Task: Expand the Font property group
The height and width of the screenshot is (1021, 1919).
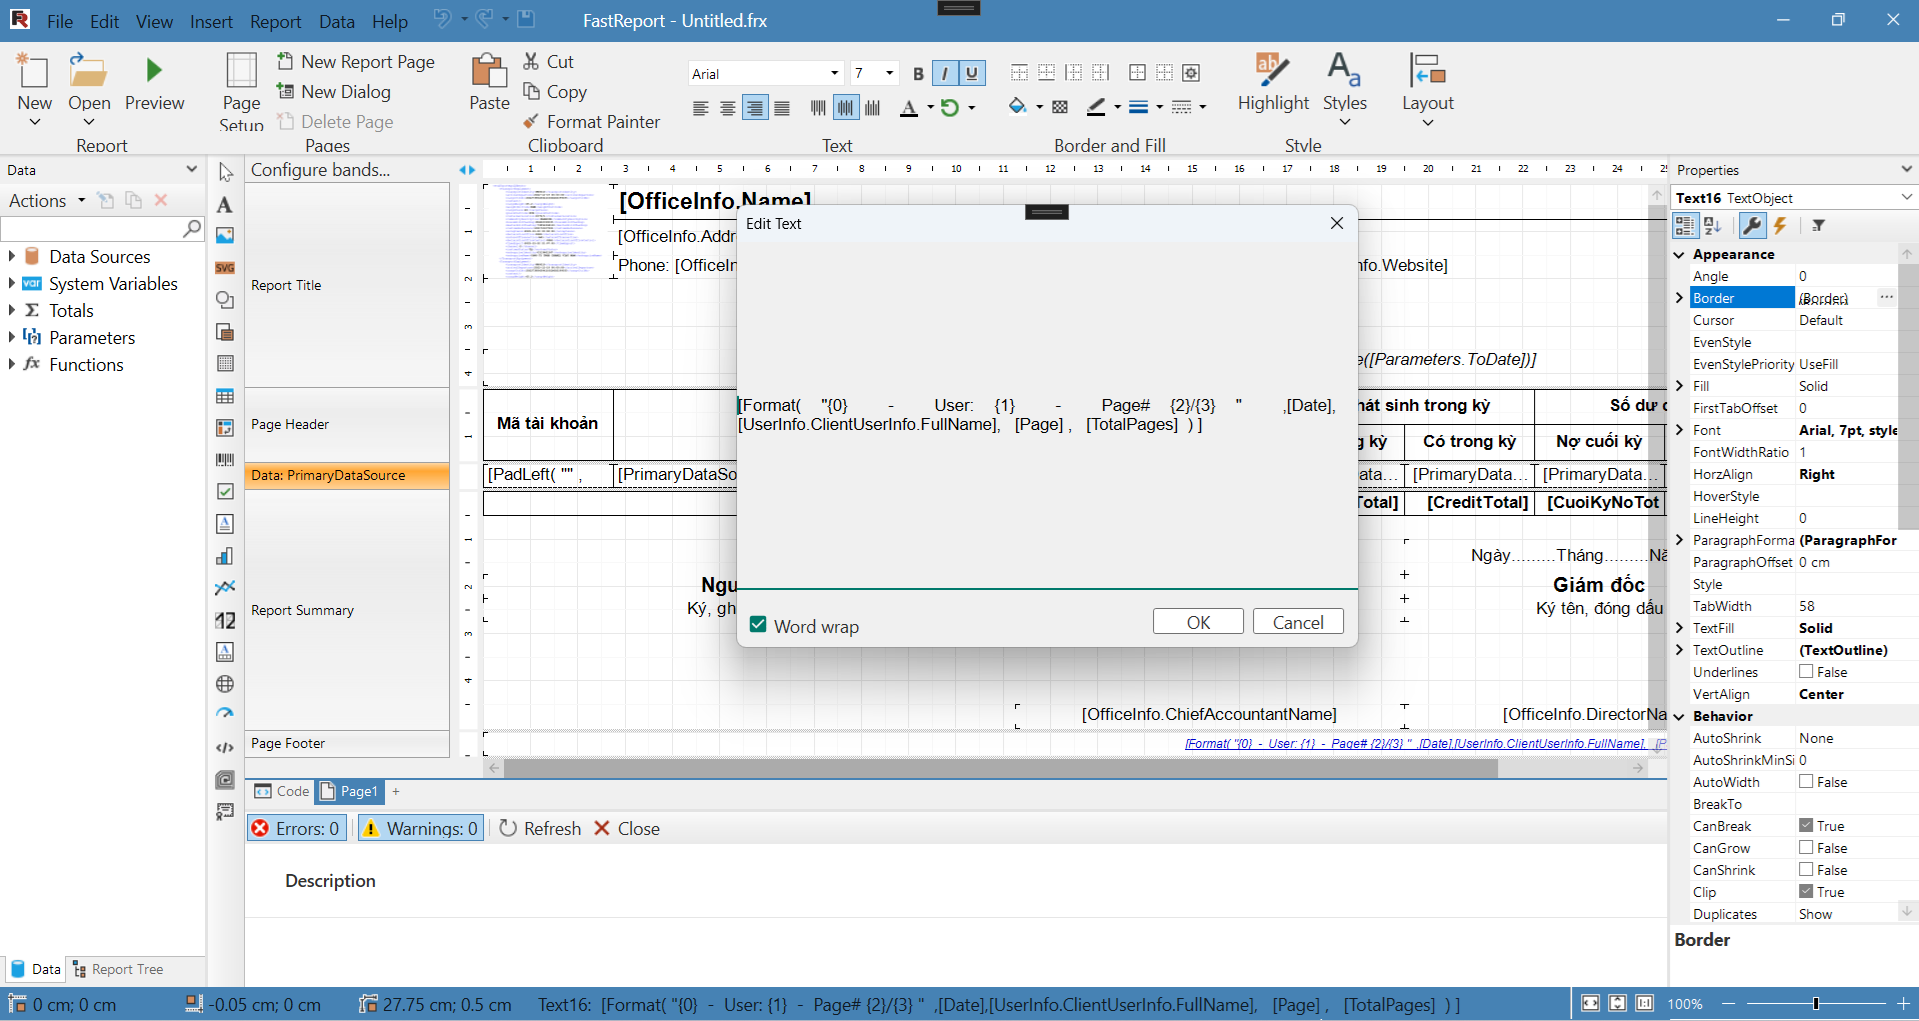Action: (1680, 430)
